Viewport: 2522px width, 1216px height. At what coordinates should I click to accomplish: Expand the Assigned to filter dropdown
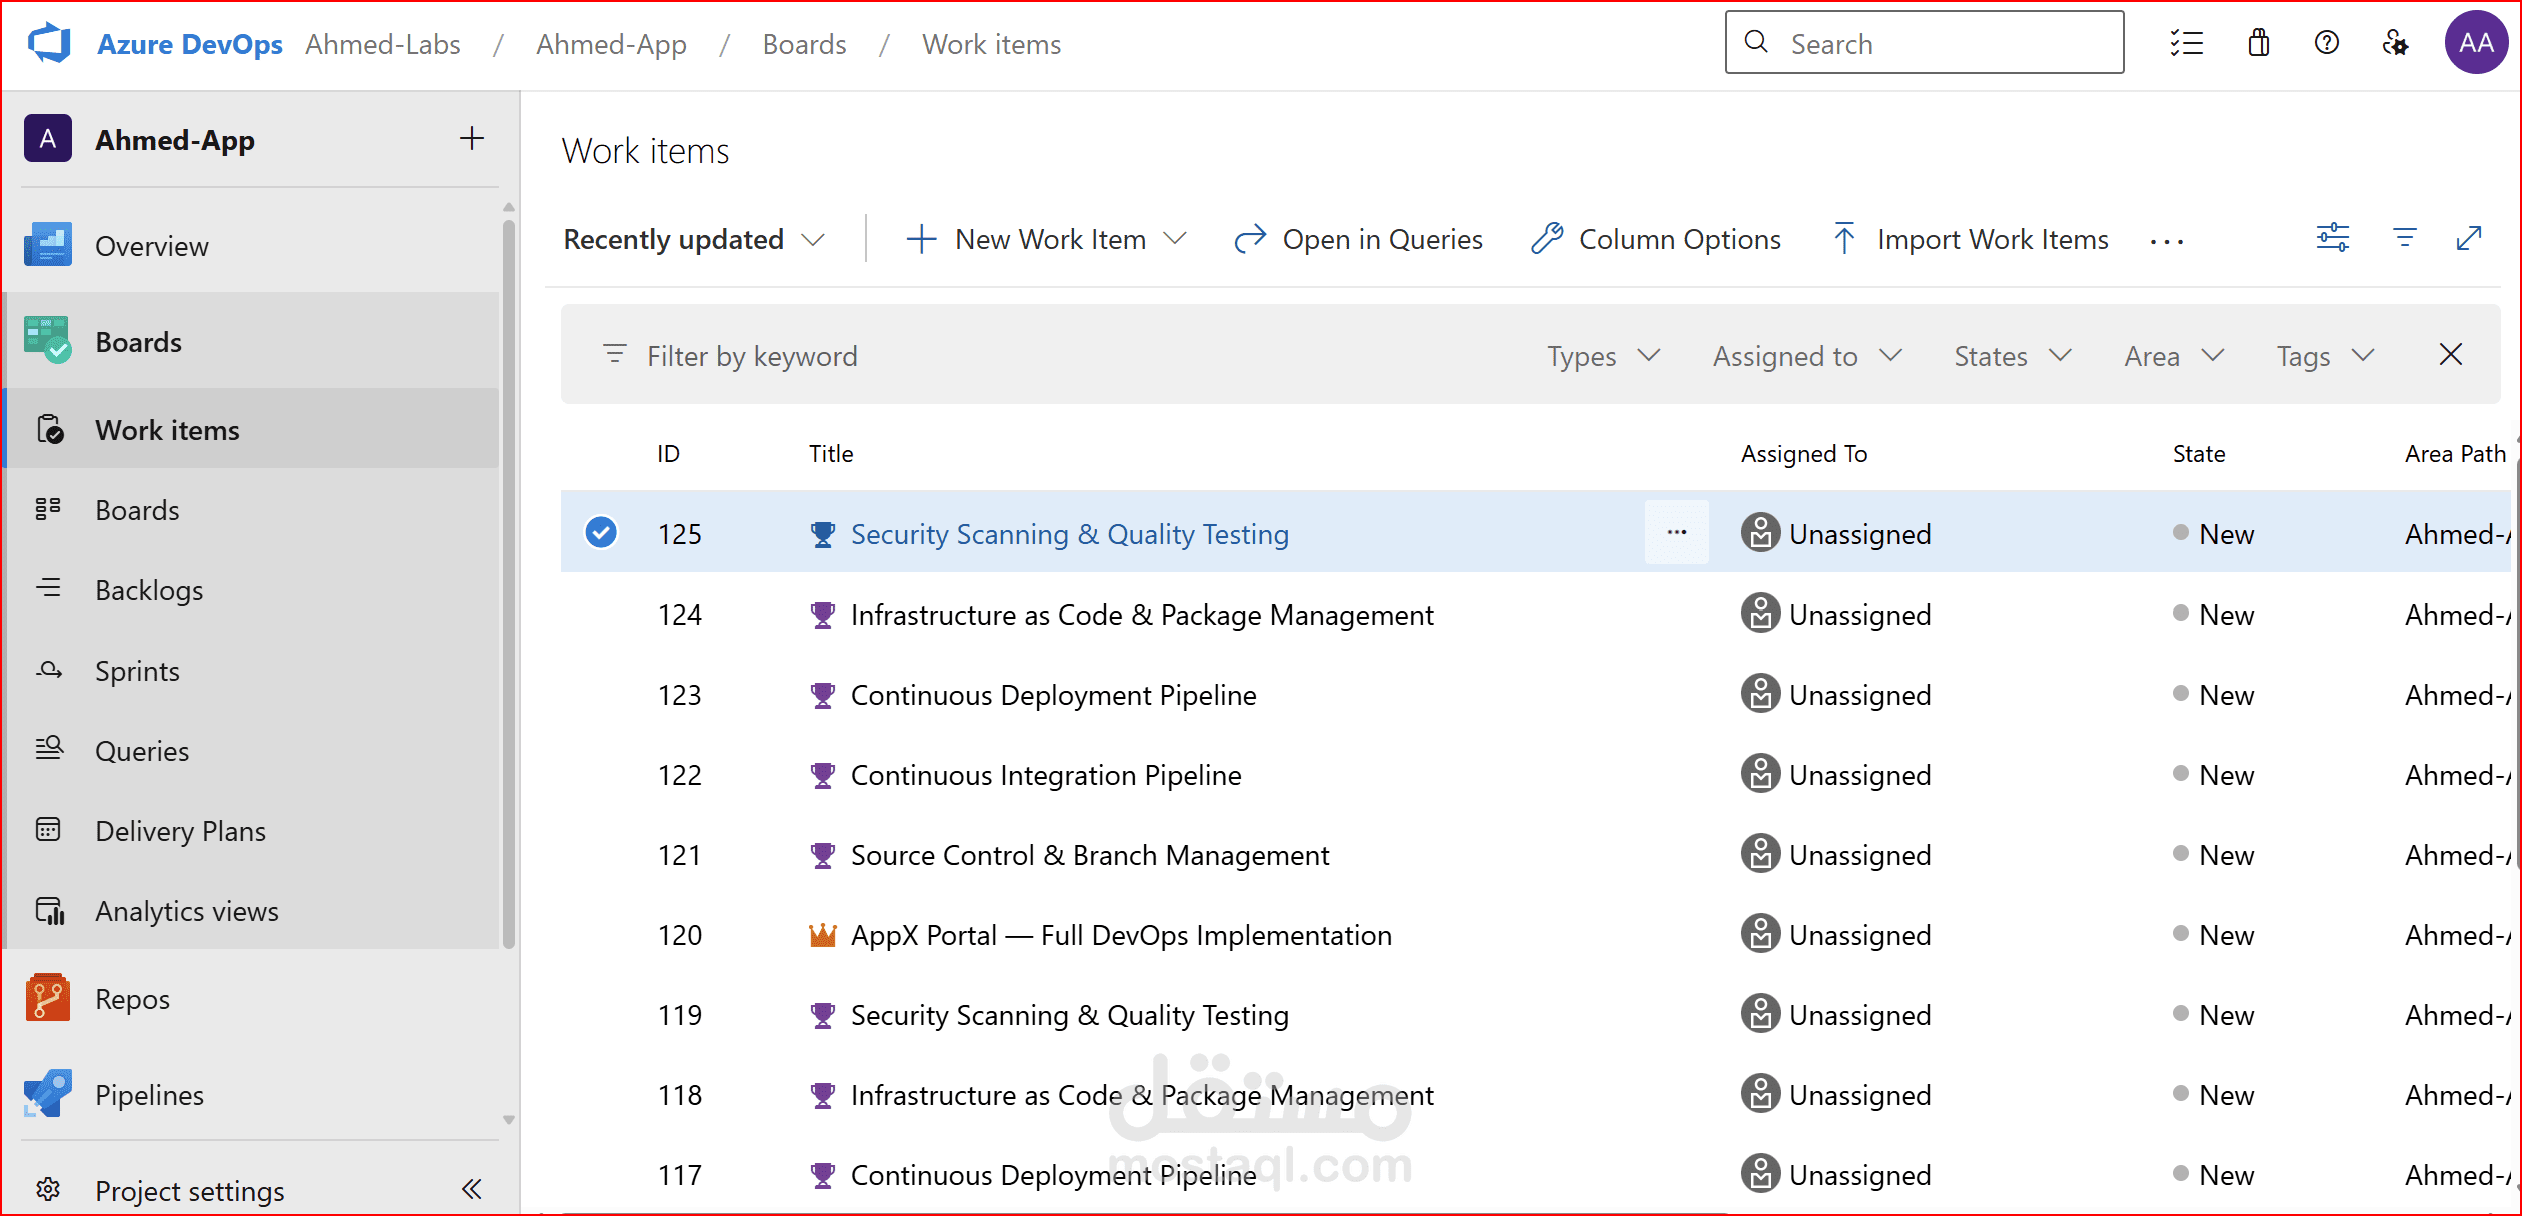click(x=1806, y=355)
